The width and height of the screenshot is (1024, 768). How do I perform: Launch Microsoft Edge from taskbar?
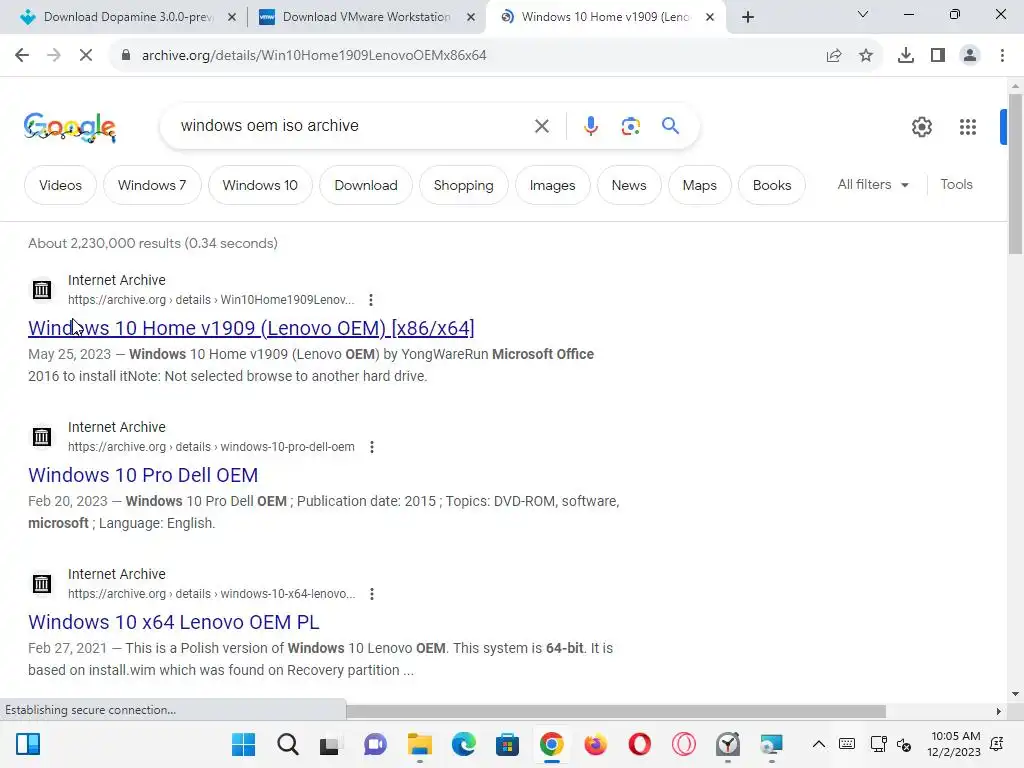[464, 744]
